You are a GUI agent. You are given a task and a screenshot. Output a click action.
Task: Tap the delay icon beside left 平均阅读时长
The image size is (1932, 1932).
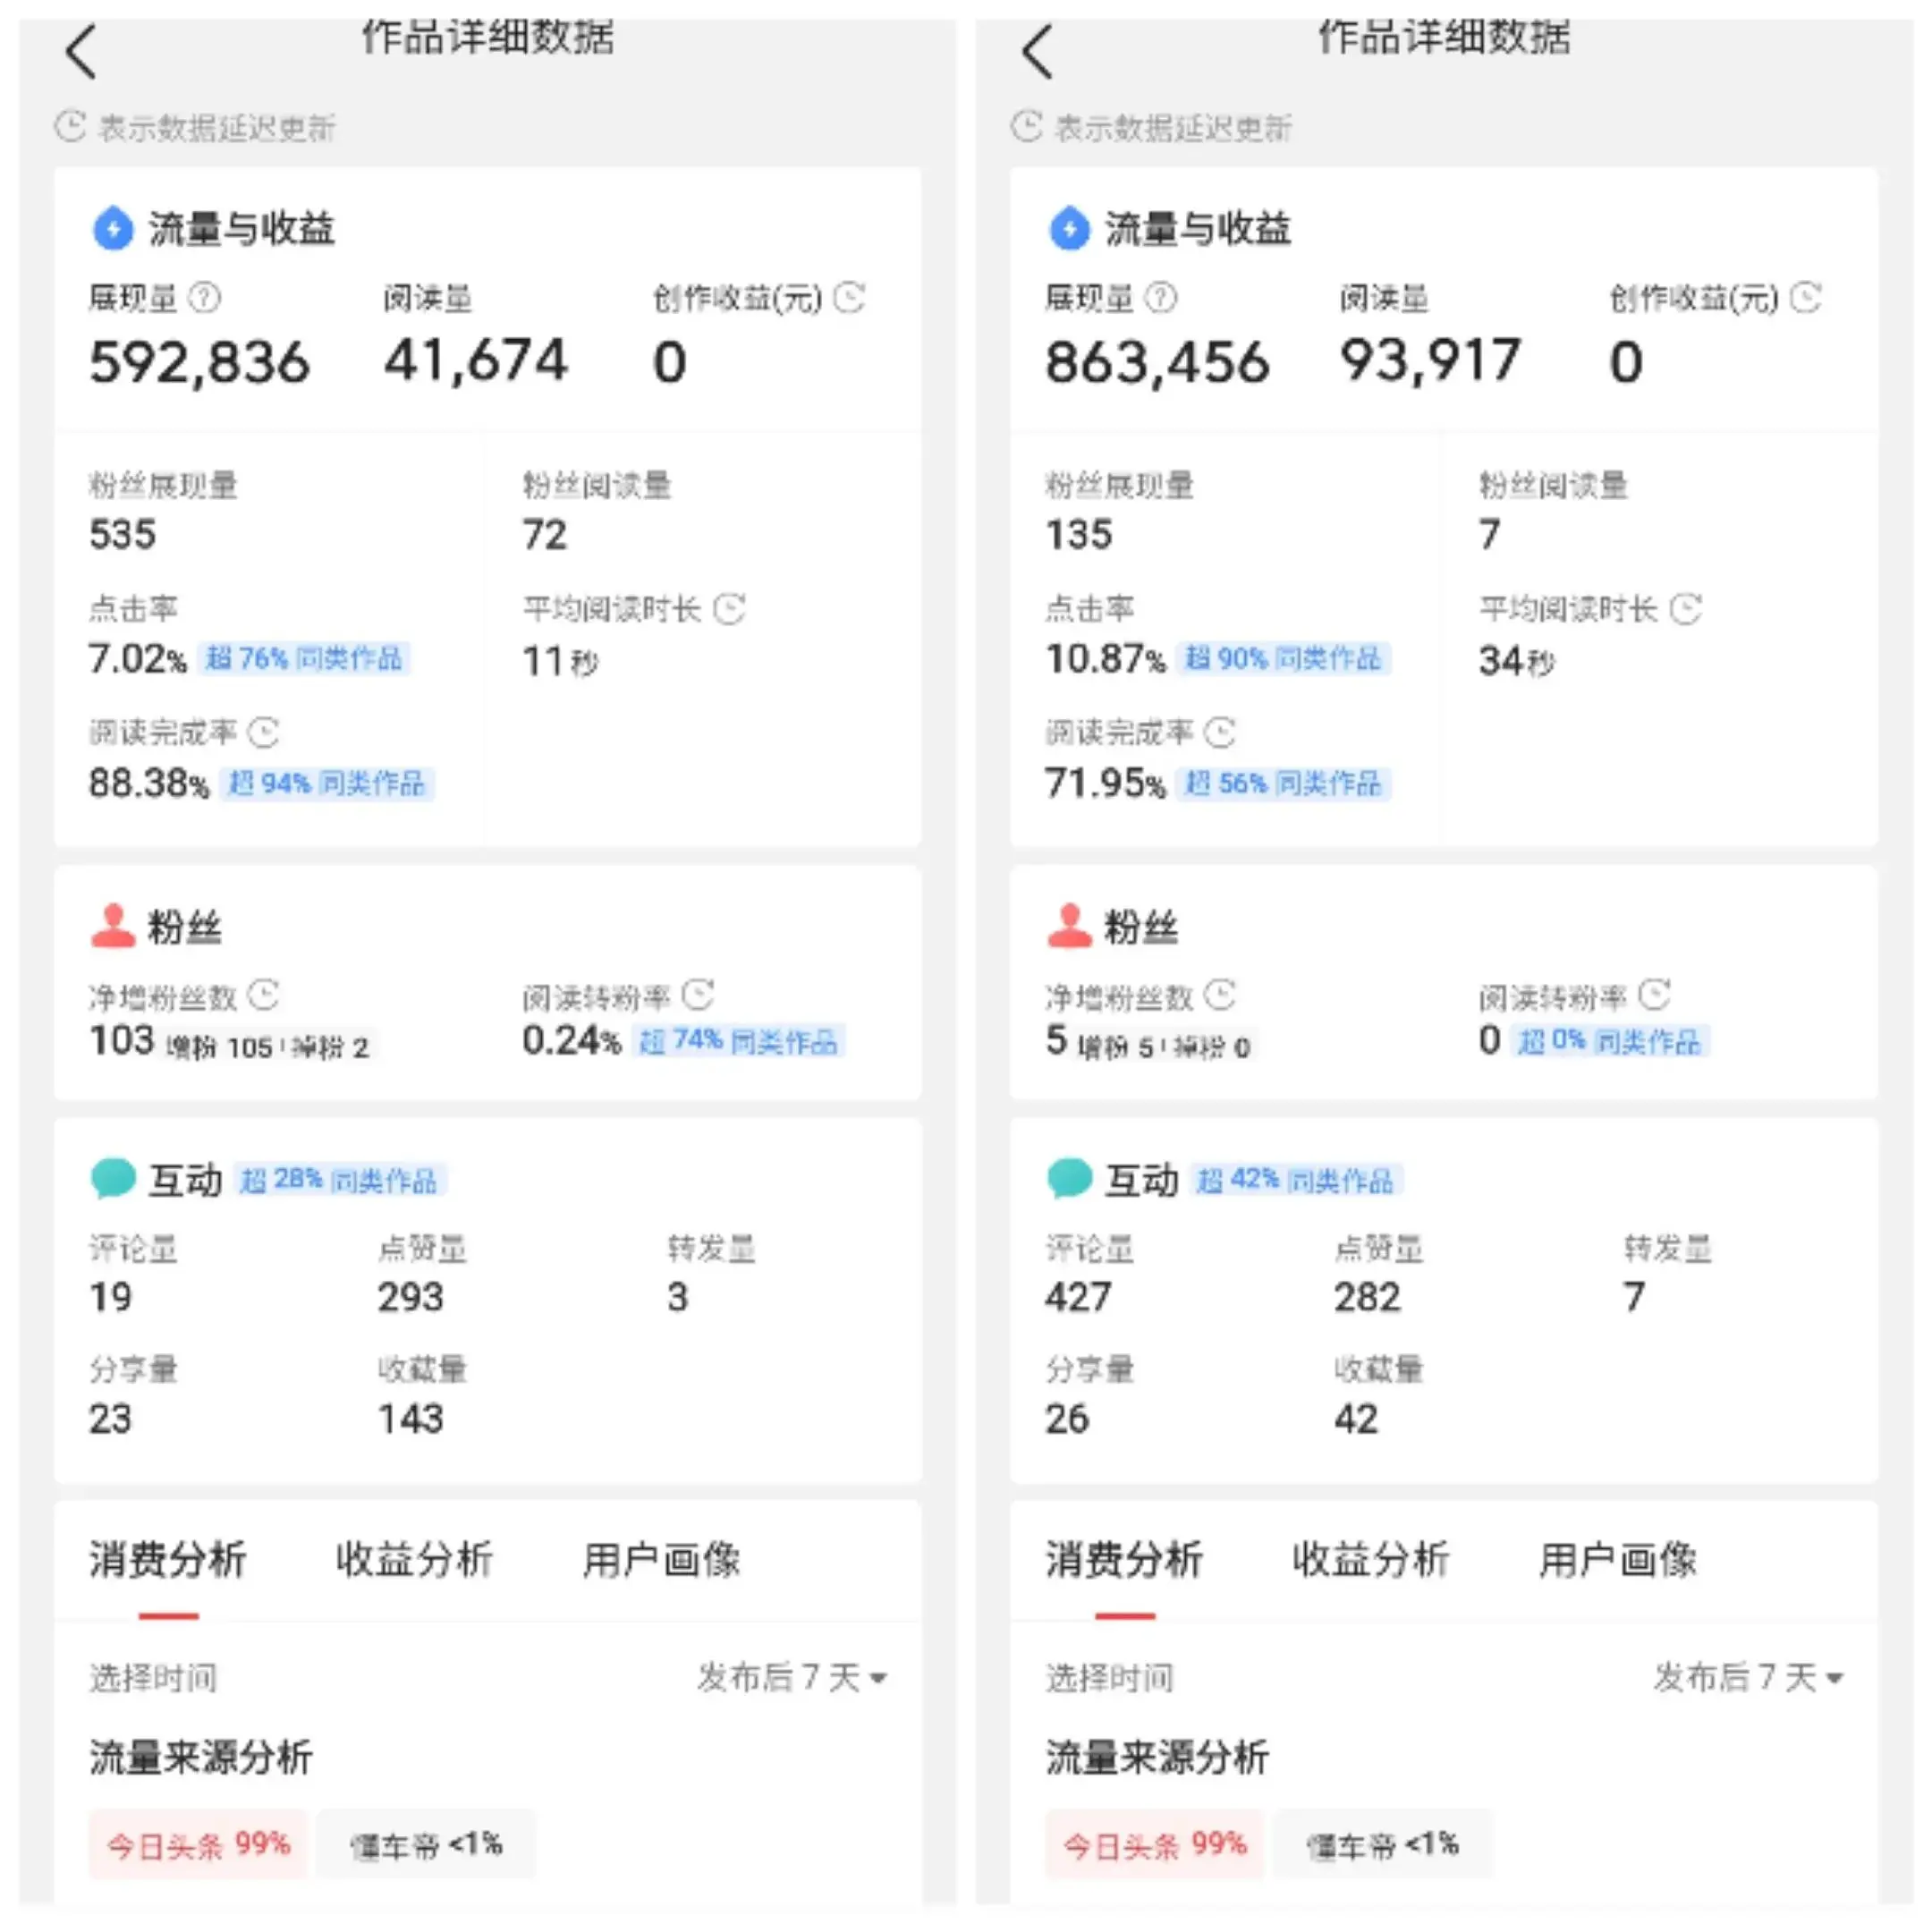pyautogui.click(x=729, y=608)
